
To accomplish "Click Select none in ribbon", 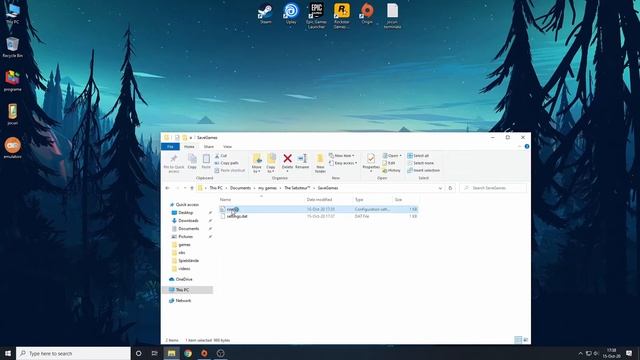I will tap(420, 163).
